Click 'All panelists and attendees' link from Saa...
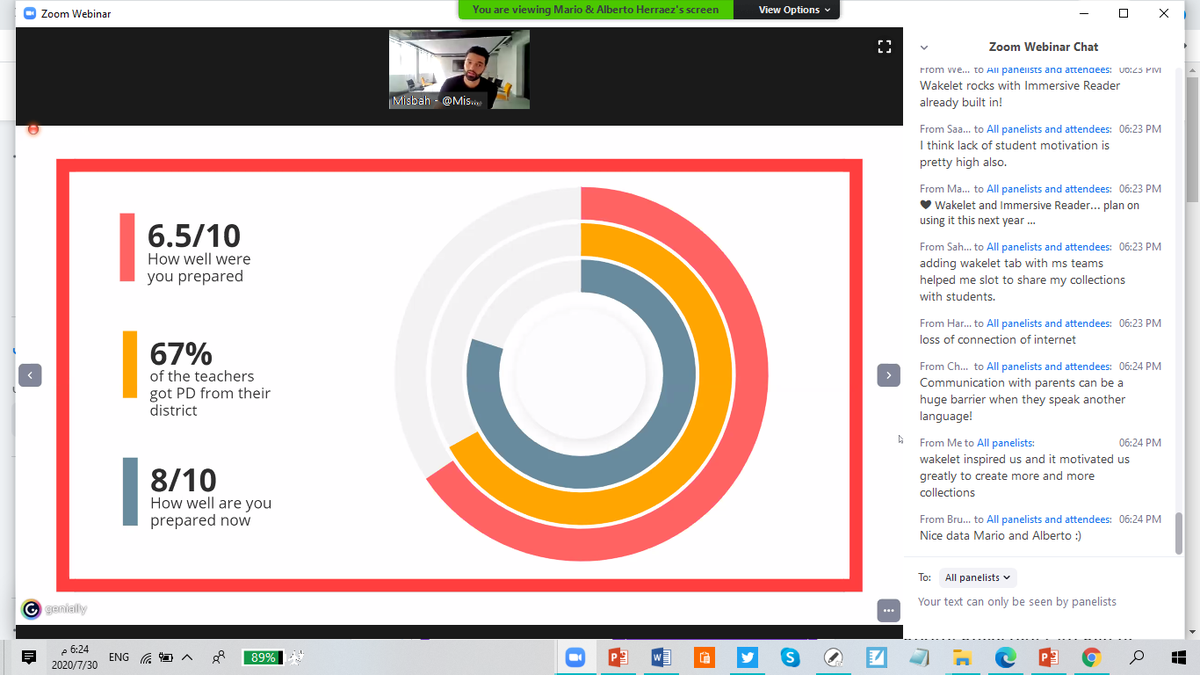 1049,129
